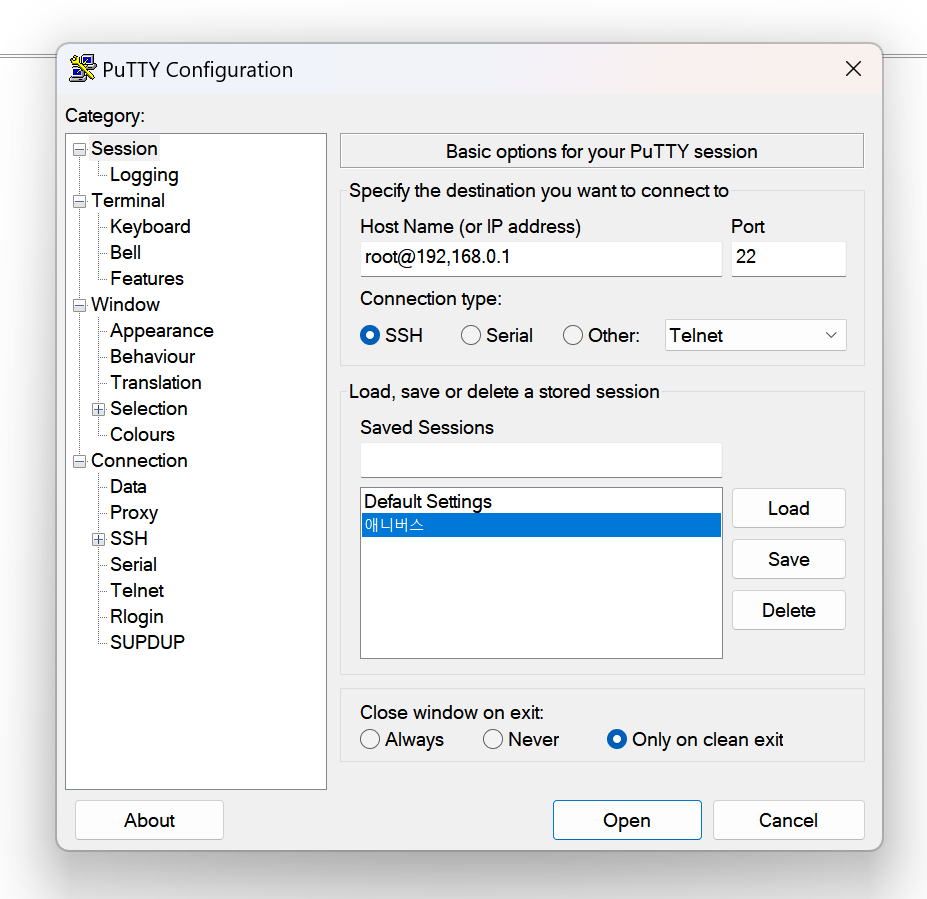Open the Keyboard settings category
Viewport: 927px width, 899px height.
[x=150, y=227]
